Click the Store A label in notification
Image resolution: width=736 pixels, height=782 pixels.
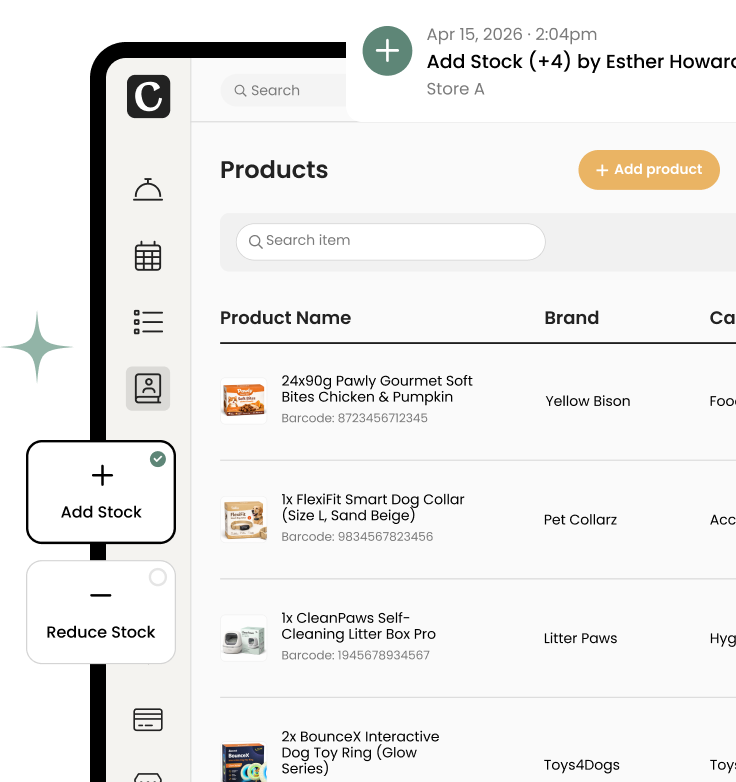(x=455, y=89)
